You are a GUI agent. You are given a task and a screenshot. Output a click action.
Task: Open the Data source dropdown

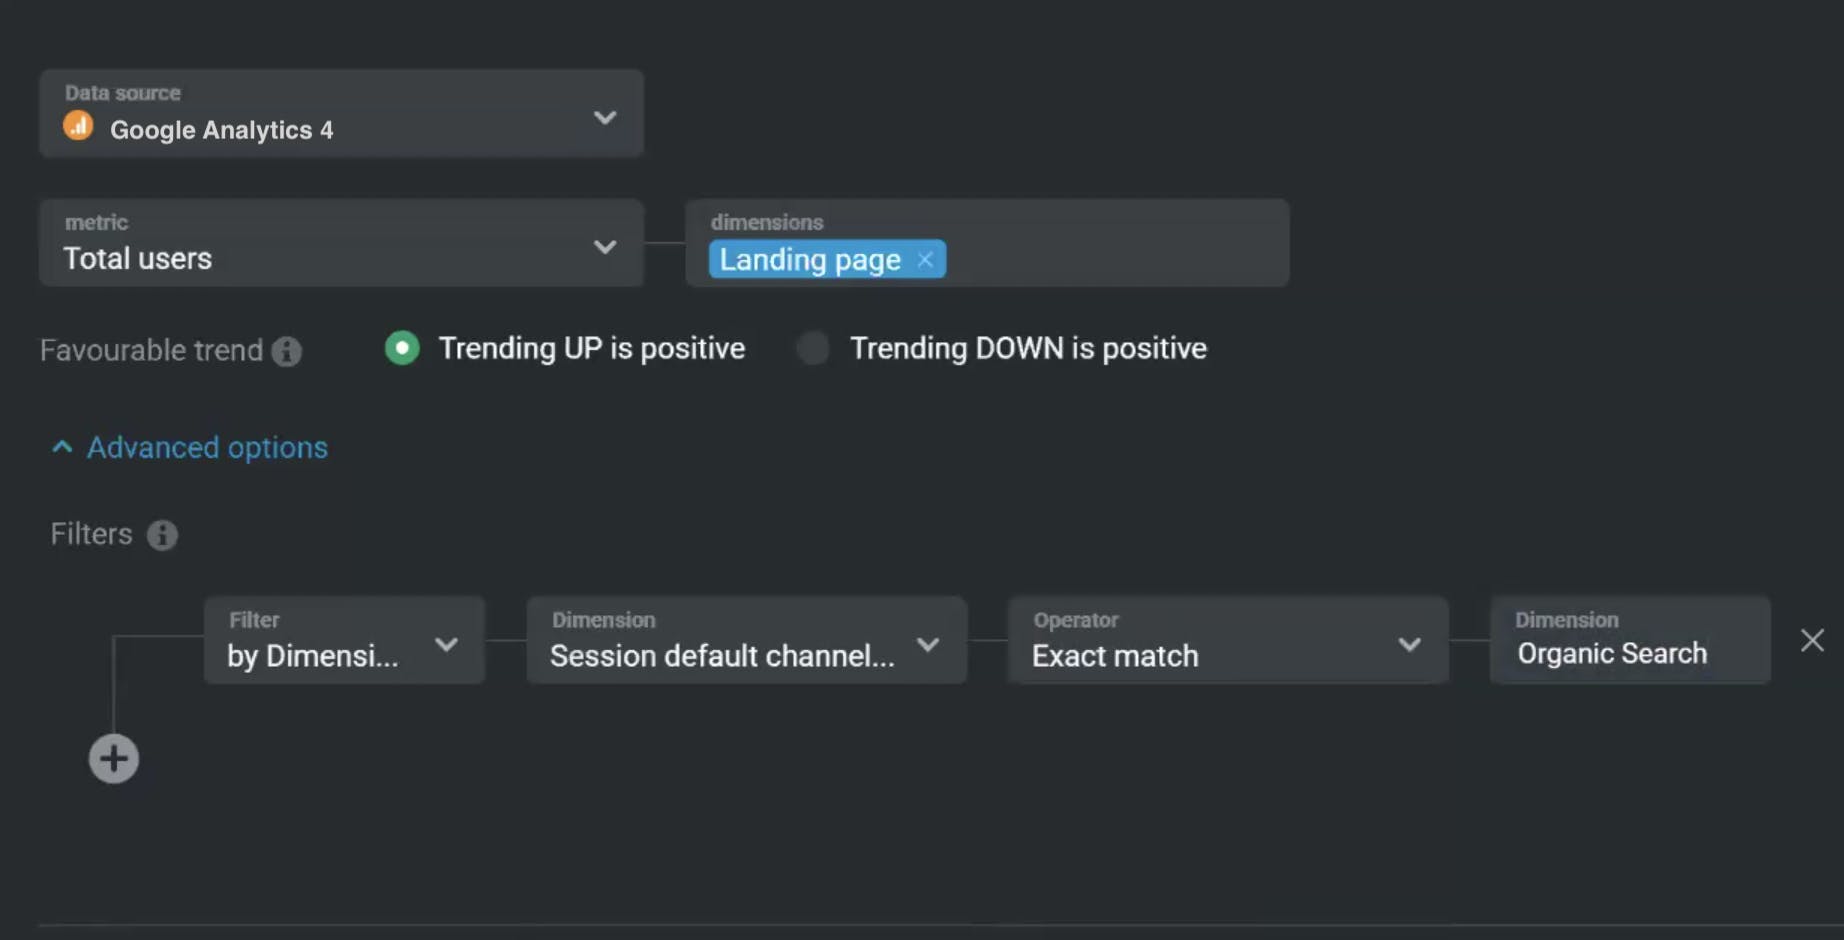click(341, 113)
